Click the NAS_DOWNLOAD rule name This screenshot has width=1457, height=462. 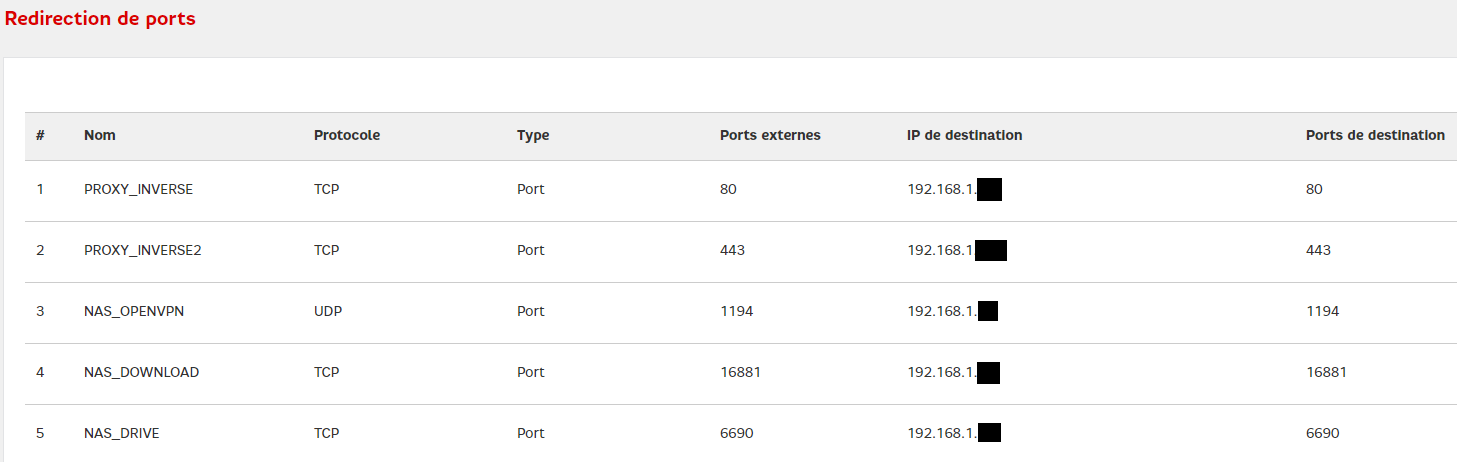[141, 372]
